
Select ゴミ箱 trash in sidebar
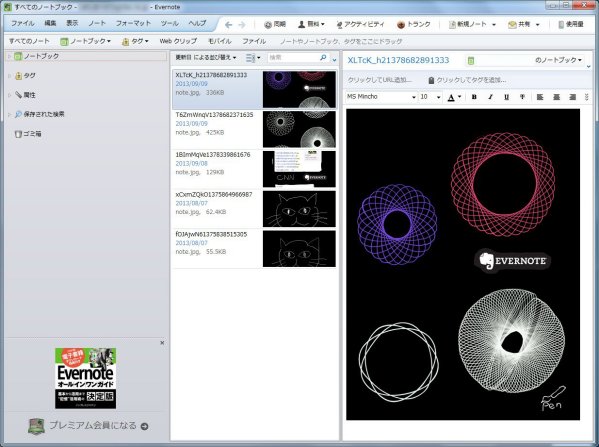28,134
